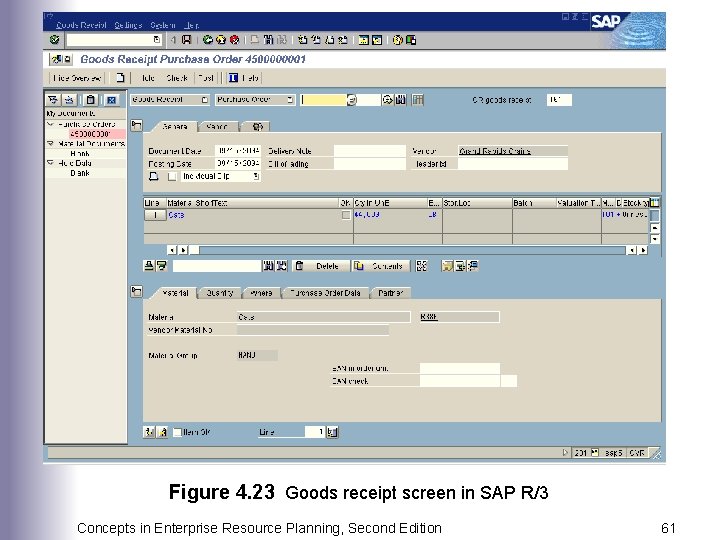Image resolution: width=720 pixels, height=540 pixels.
Task: Click the Header Text input field
Action: pyautogui.click(x=513, y=163)
